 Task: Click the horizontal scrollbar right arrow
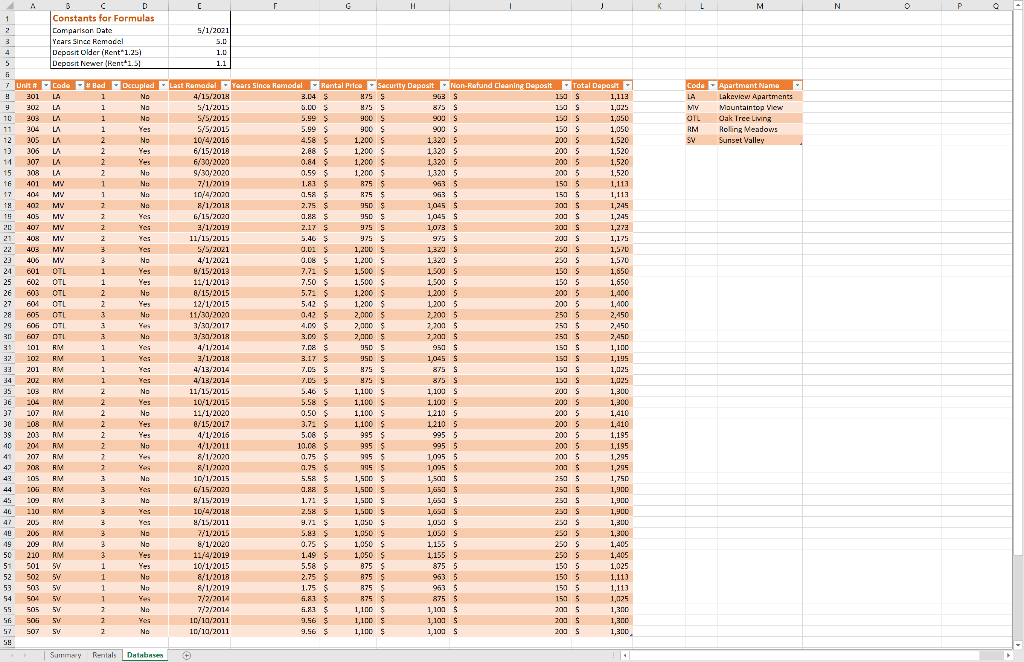pos(1008,655)
